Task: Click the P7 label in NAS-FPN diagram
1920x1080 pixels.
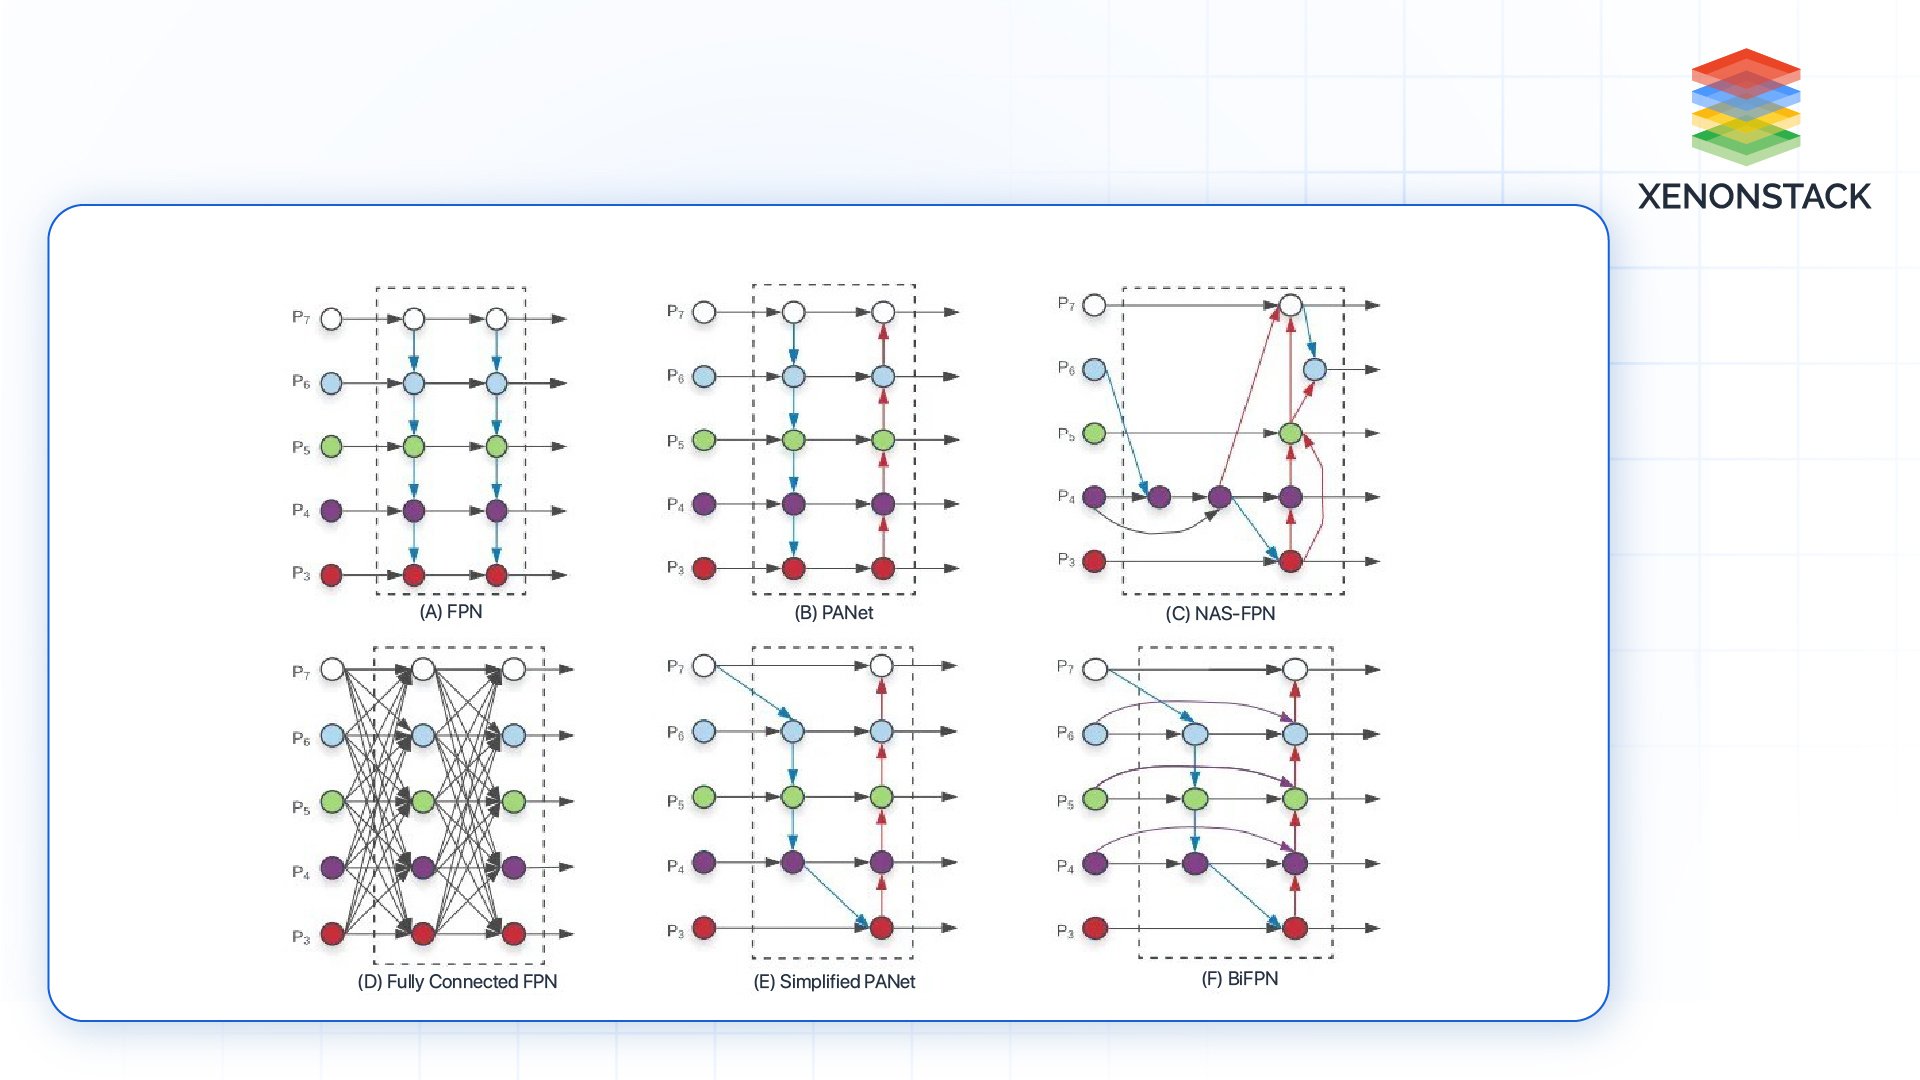Action: point(1067,303)
